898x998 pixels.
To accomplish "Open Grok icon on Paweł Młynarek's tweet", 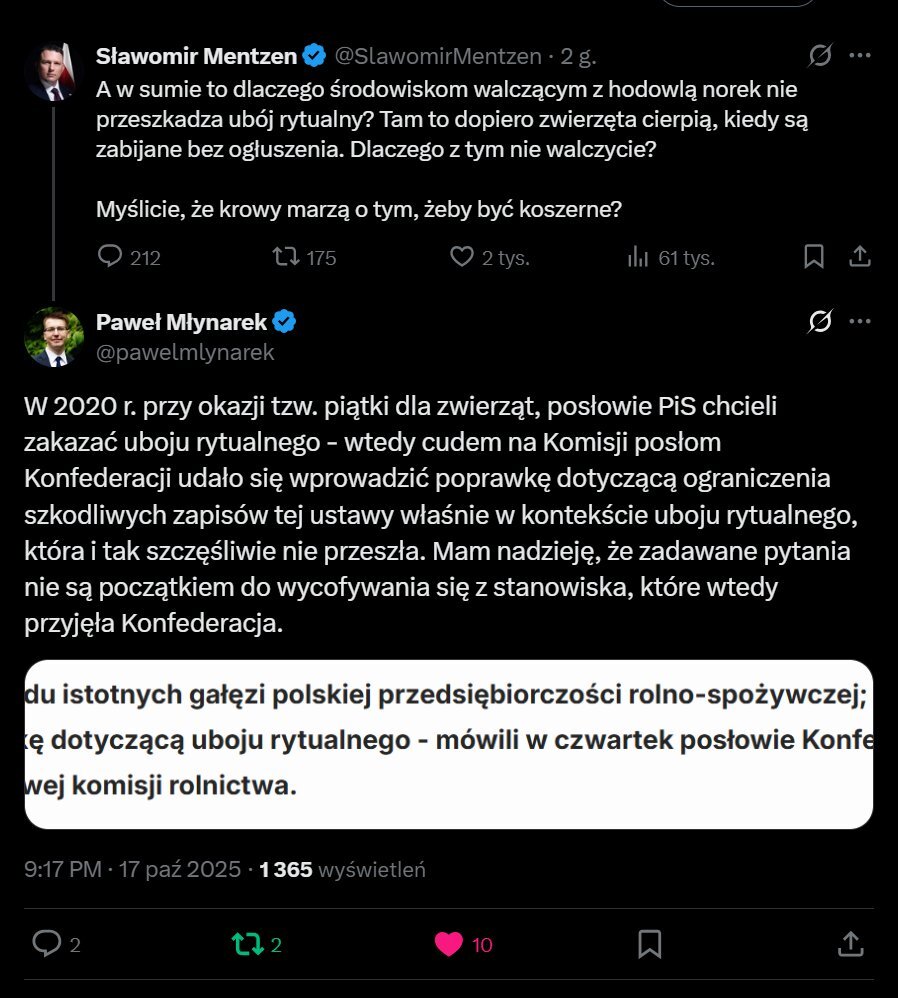I will pos(820,322).
